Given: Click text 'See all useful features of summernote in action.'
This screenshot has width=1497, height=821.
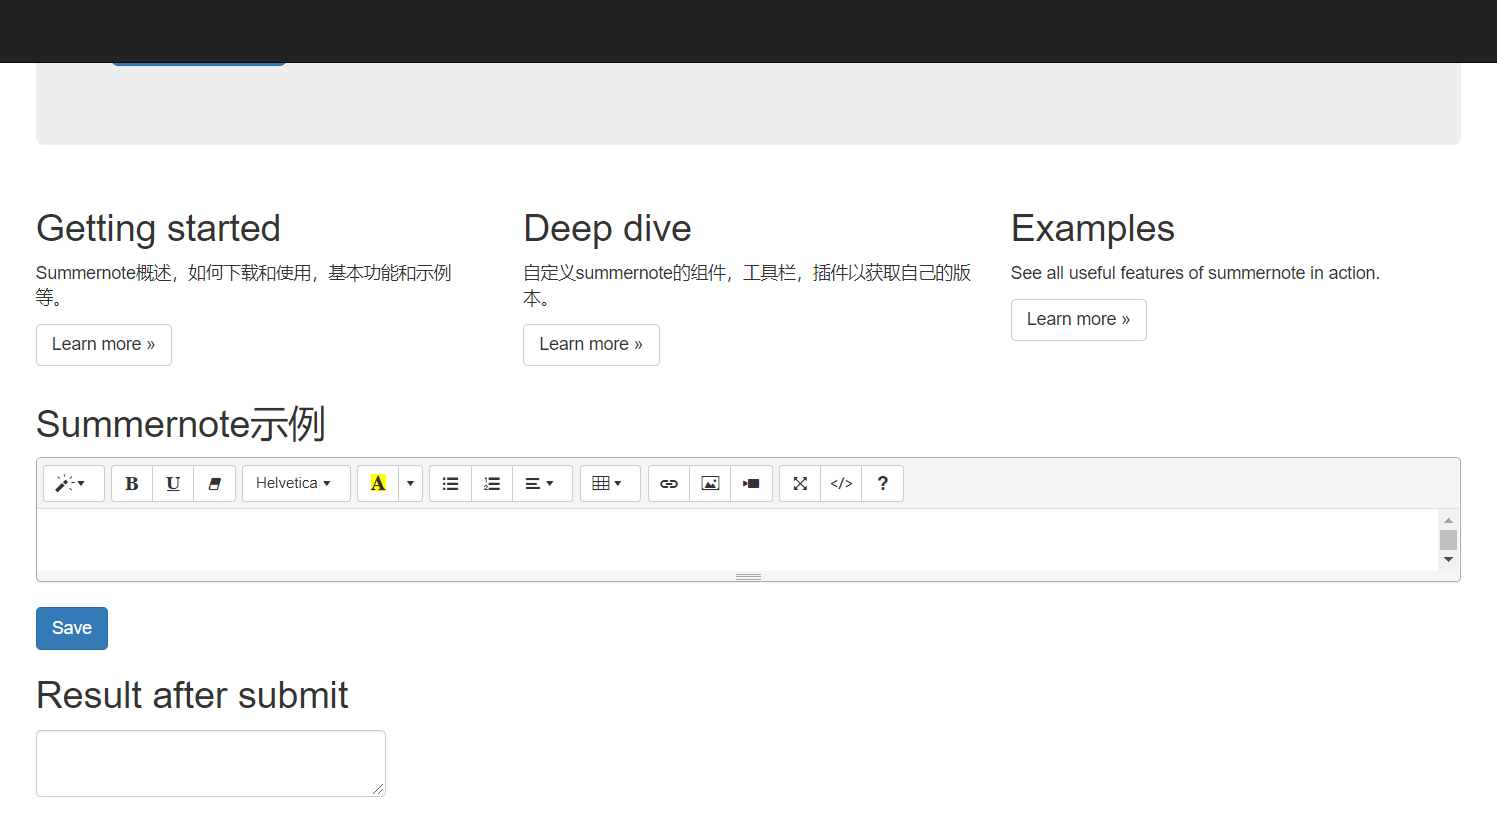Looking at the screenshot, I should click(x=1195, y=273).
